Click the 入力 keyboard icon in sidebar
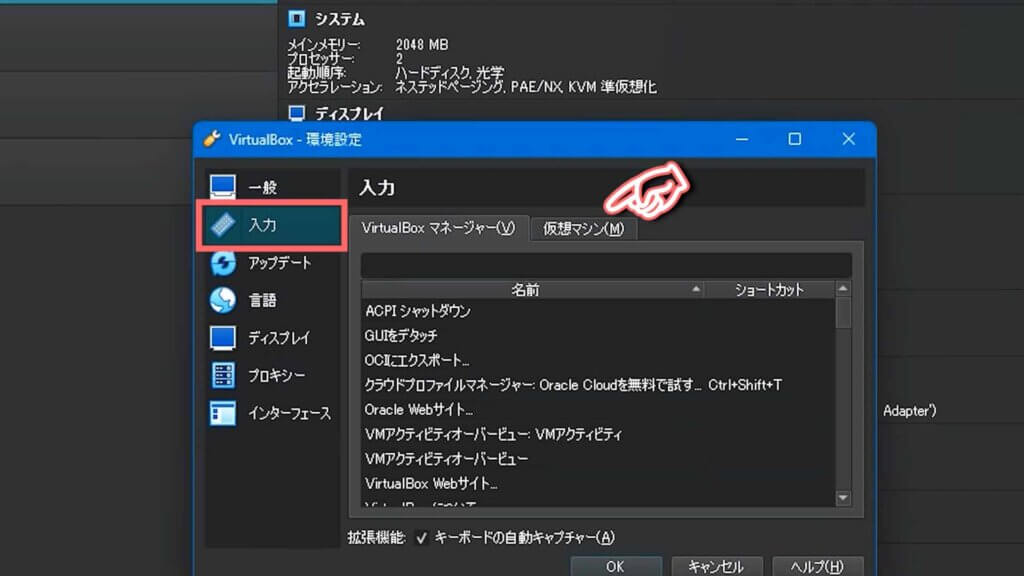 click(223, 225)
